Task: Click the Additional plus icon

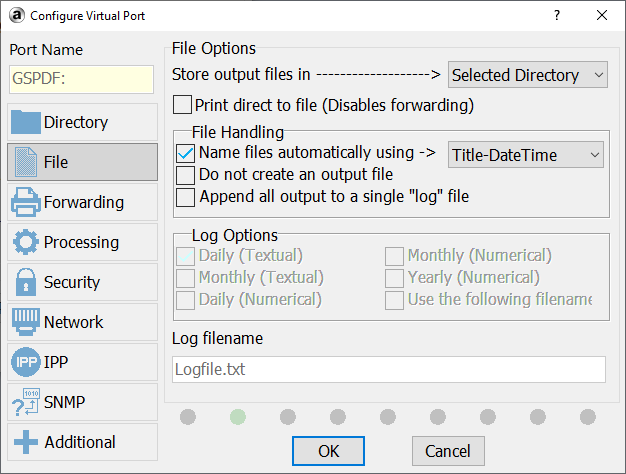Action: click(x=26, y=442)
